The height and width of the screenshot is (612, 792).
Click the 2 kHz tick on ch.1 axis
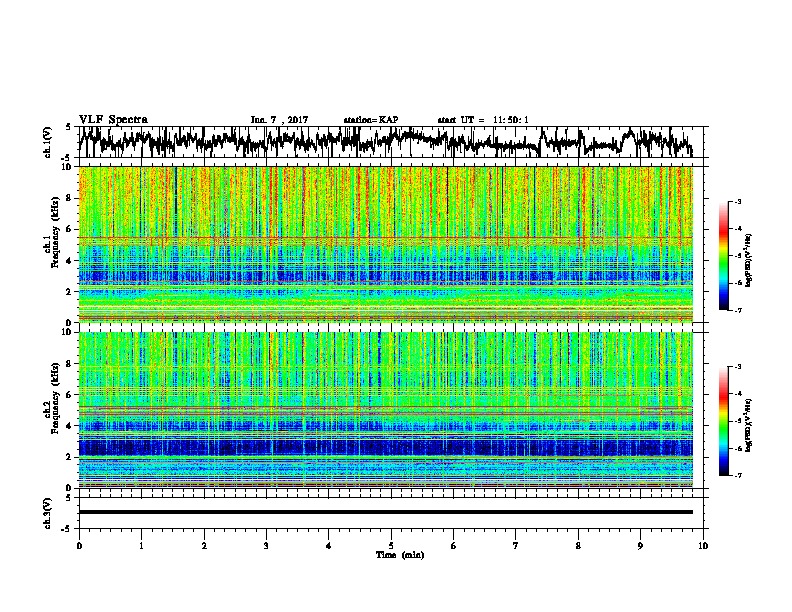(x=69, y=291)
